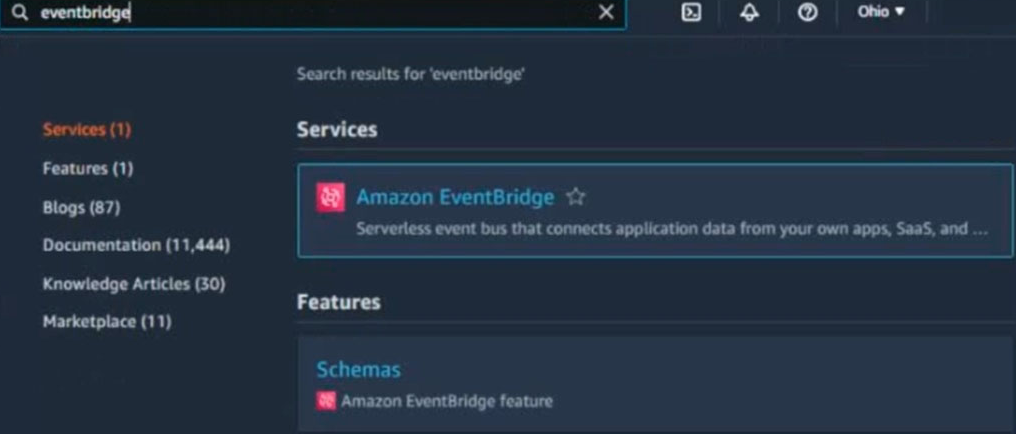Open the help question mark icon
The height and width of the screenshot is (434, 1016).
click(x=807, y=12)
